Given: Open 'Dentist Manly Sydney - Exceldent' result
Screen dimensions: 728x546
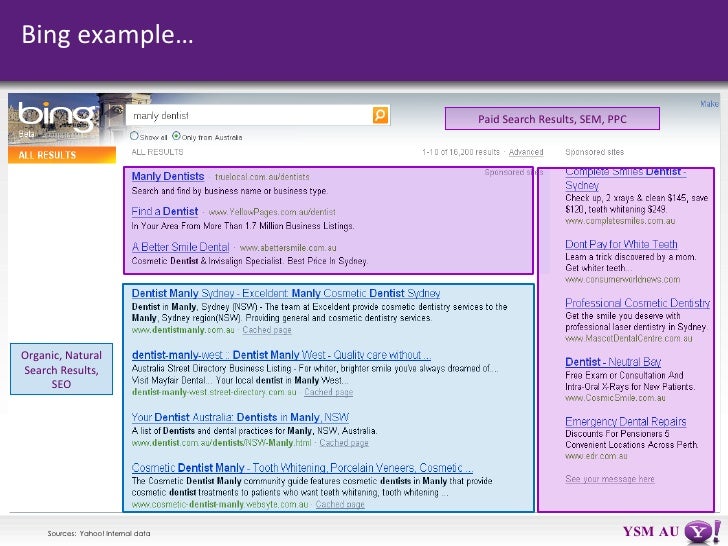Looking at the screenshot, I should click(286, 293).
